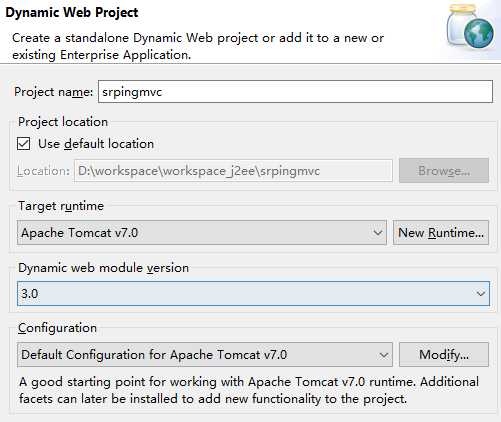The height and width of the screenshot is (422, 501).
Task: Open the Apache Tomcat v7.0 target runtime combo box
Action: pyautogui.click(x=202, y=232)
